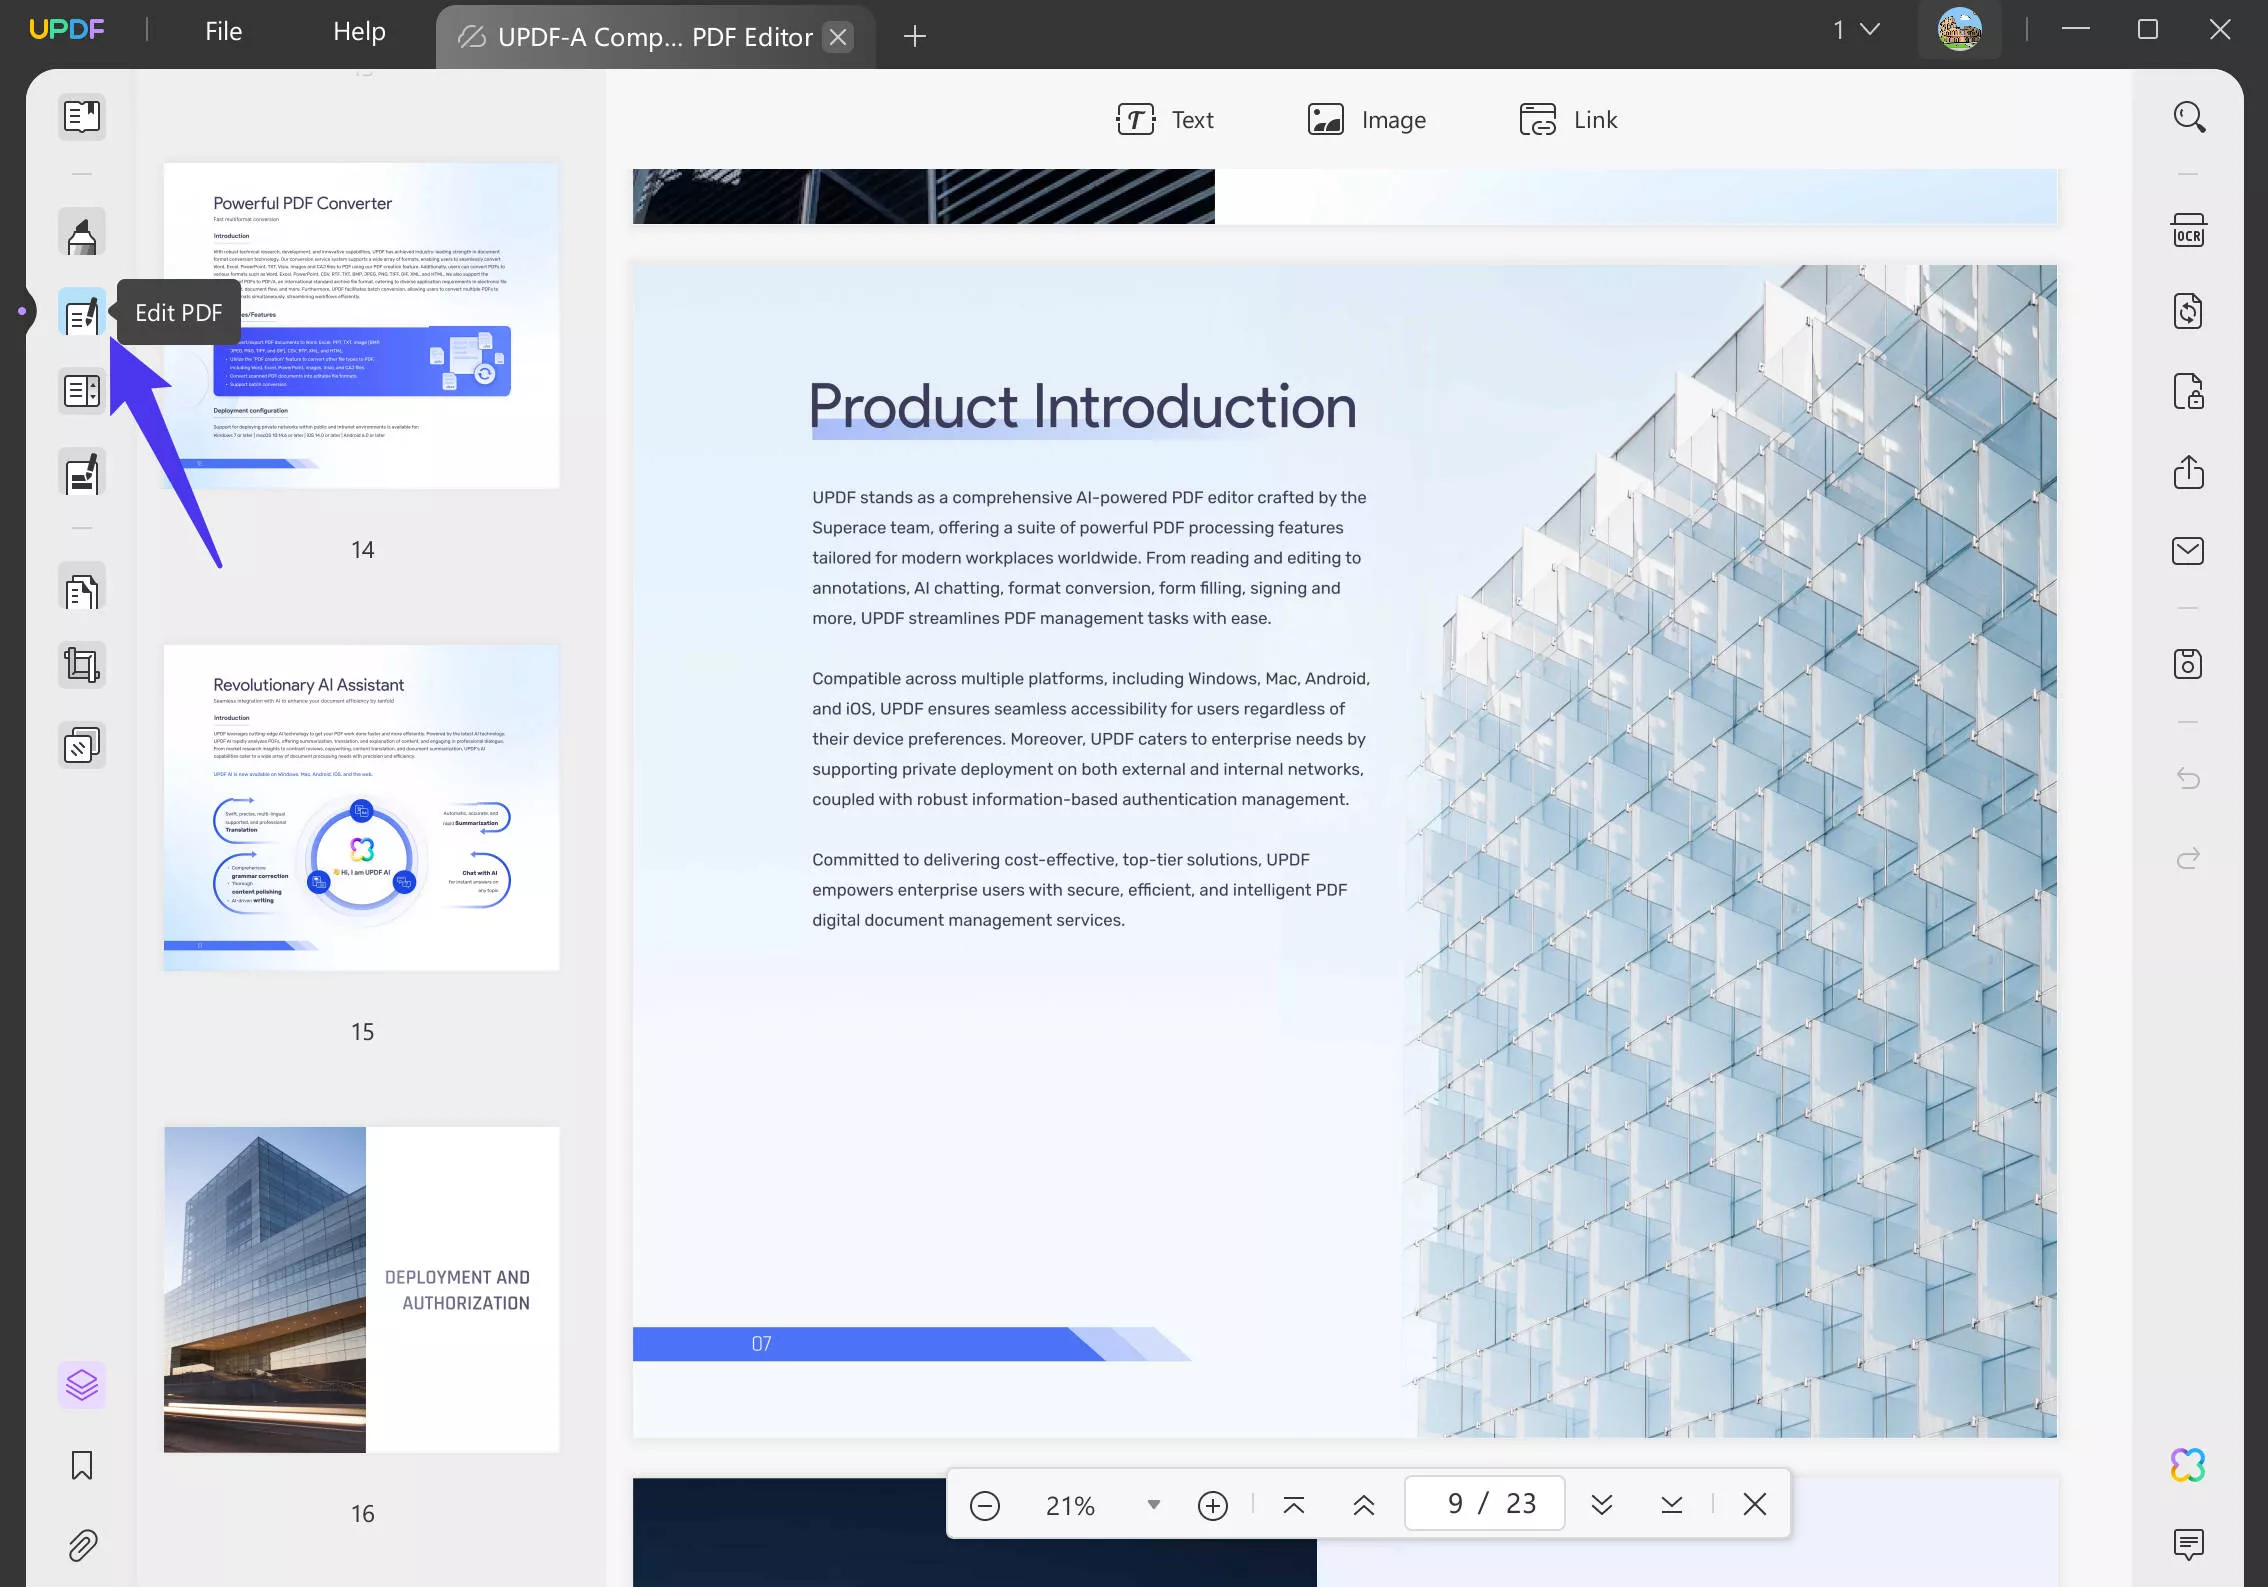Click the Share via email icon
Screen dimensions: 2268x1587
tap(2189, 550)
